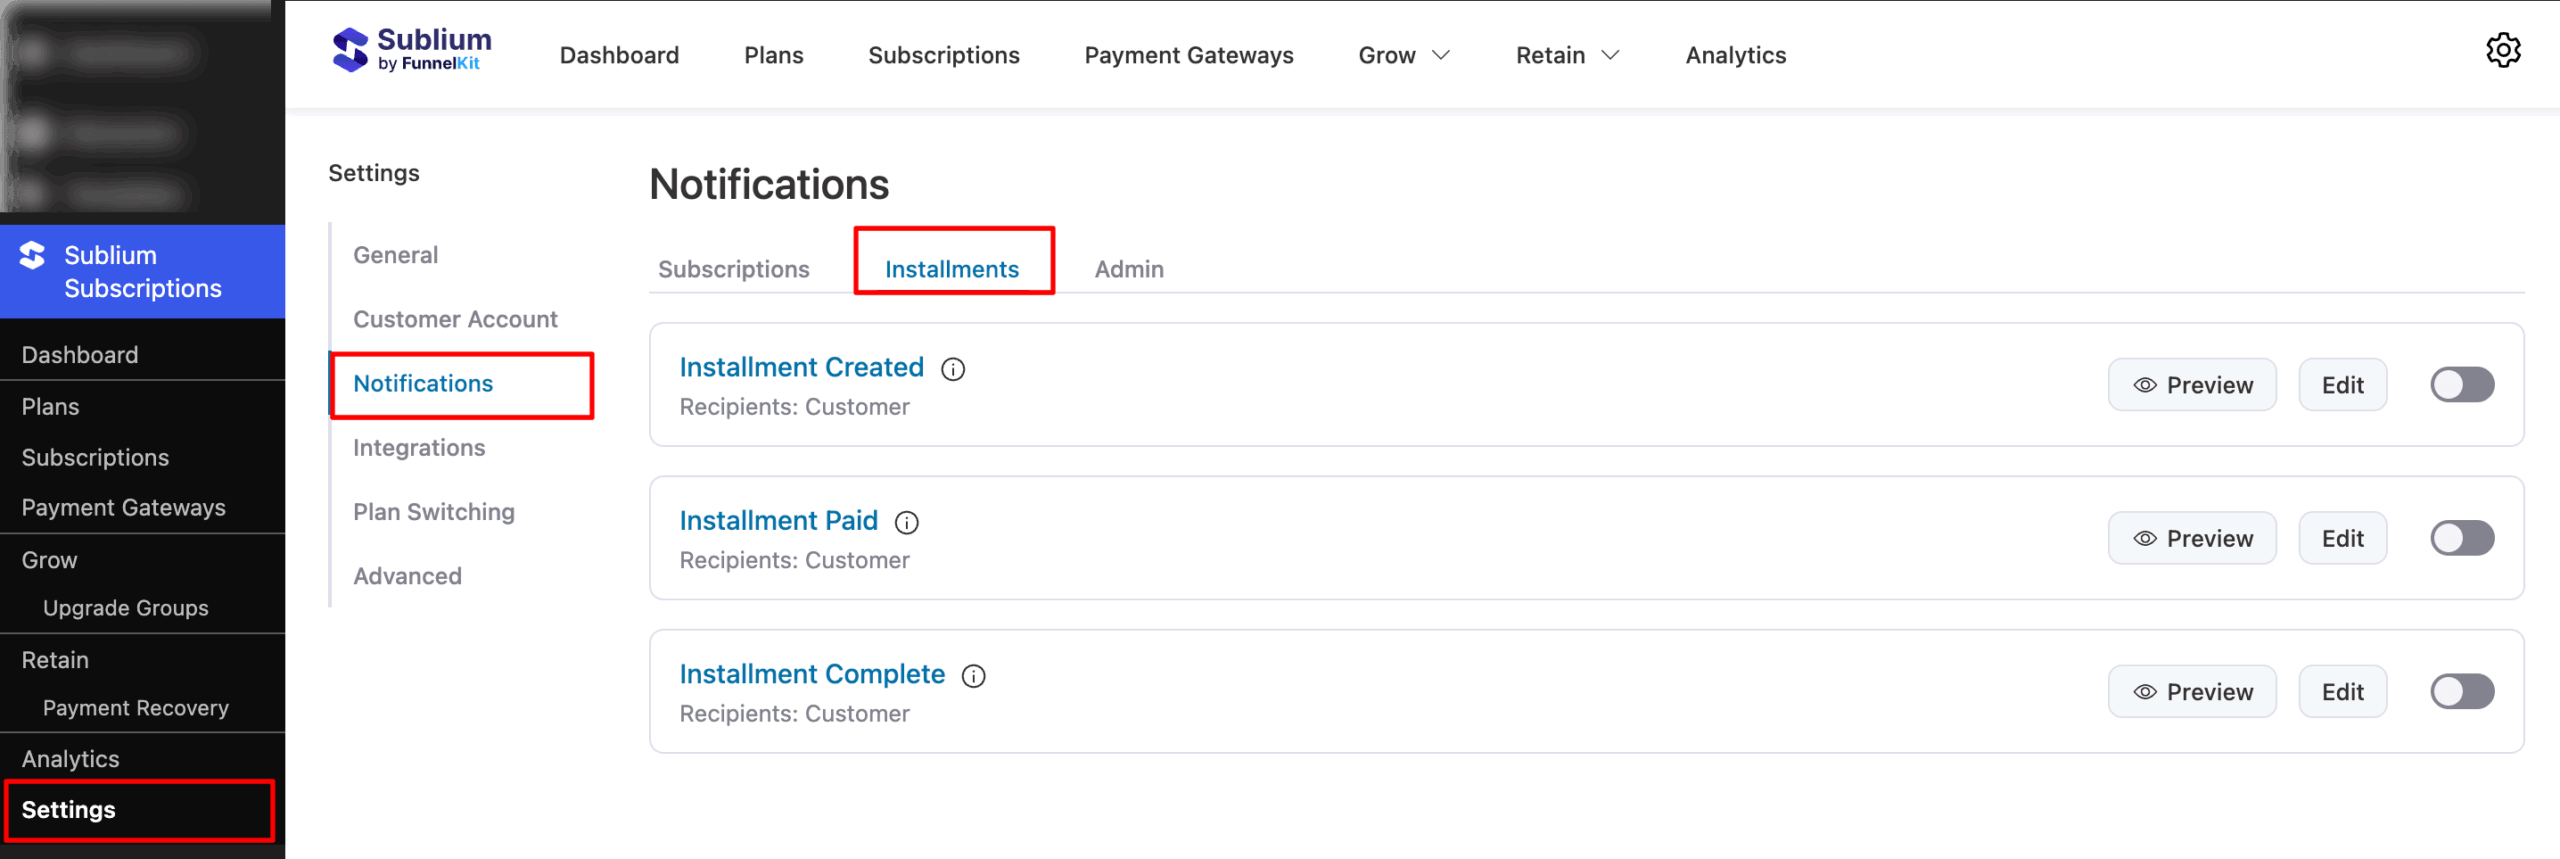Click the Sublium Subscriptions sidebar header

142,272
